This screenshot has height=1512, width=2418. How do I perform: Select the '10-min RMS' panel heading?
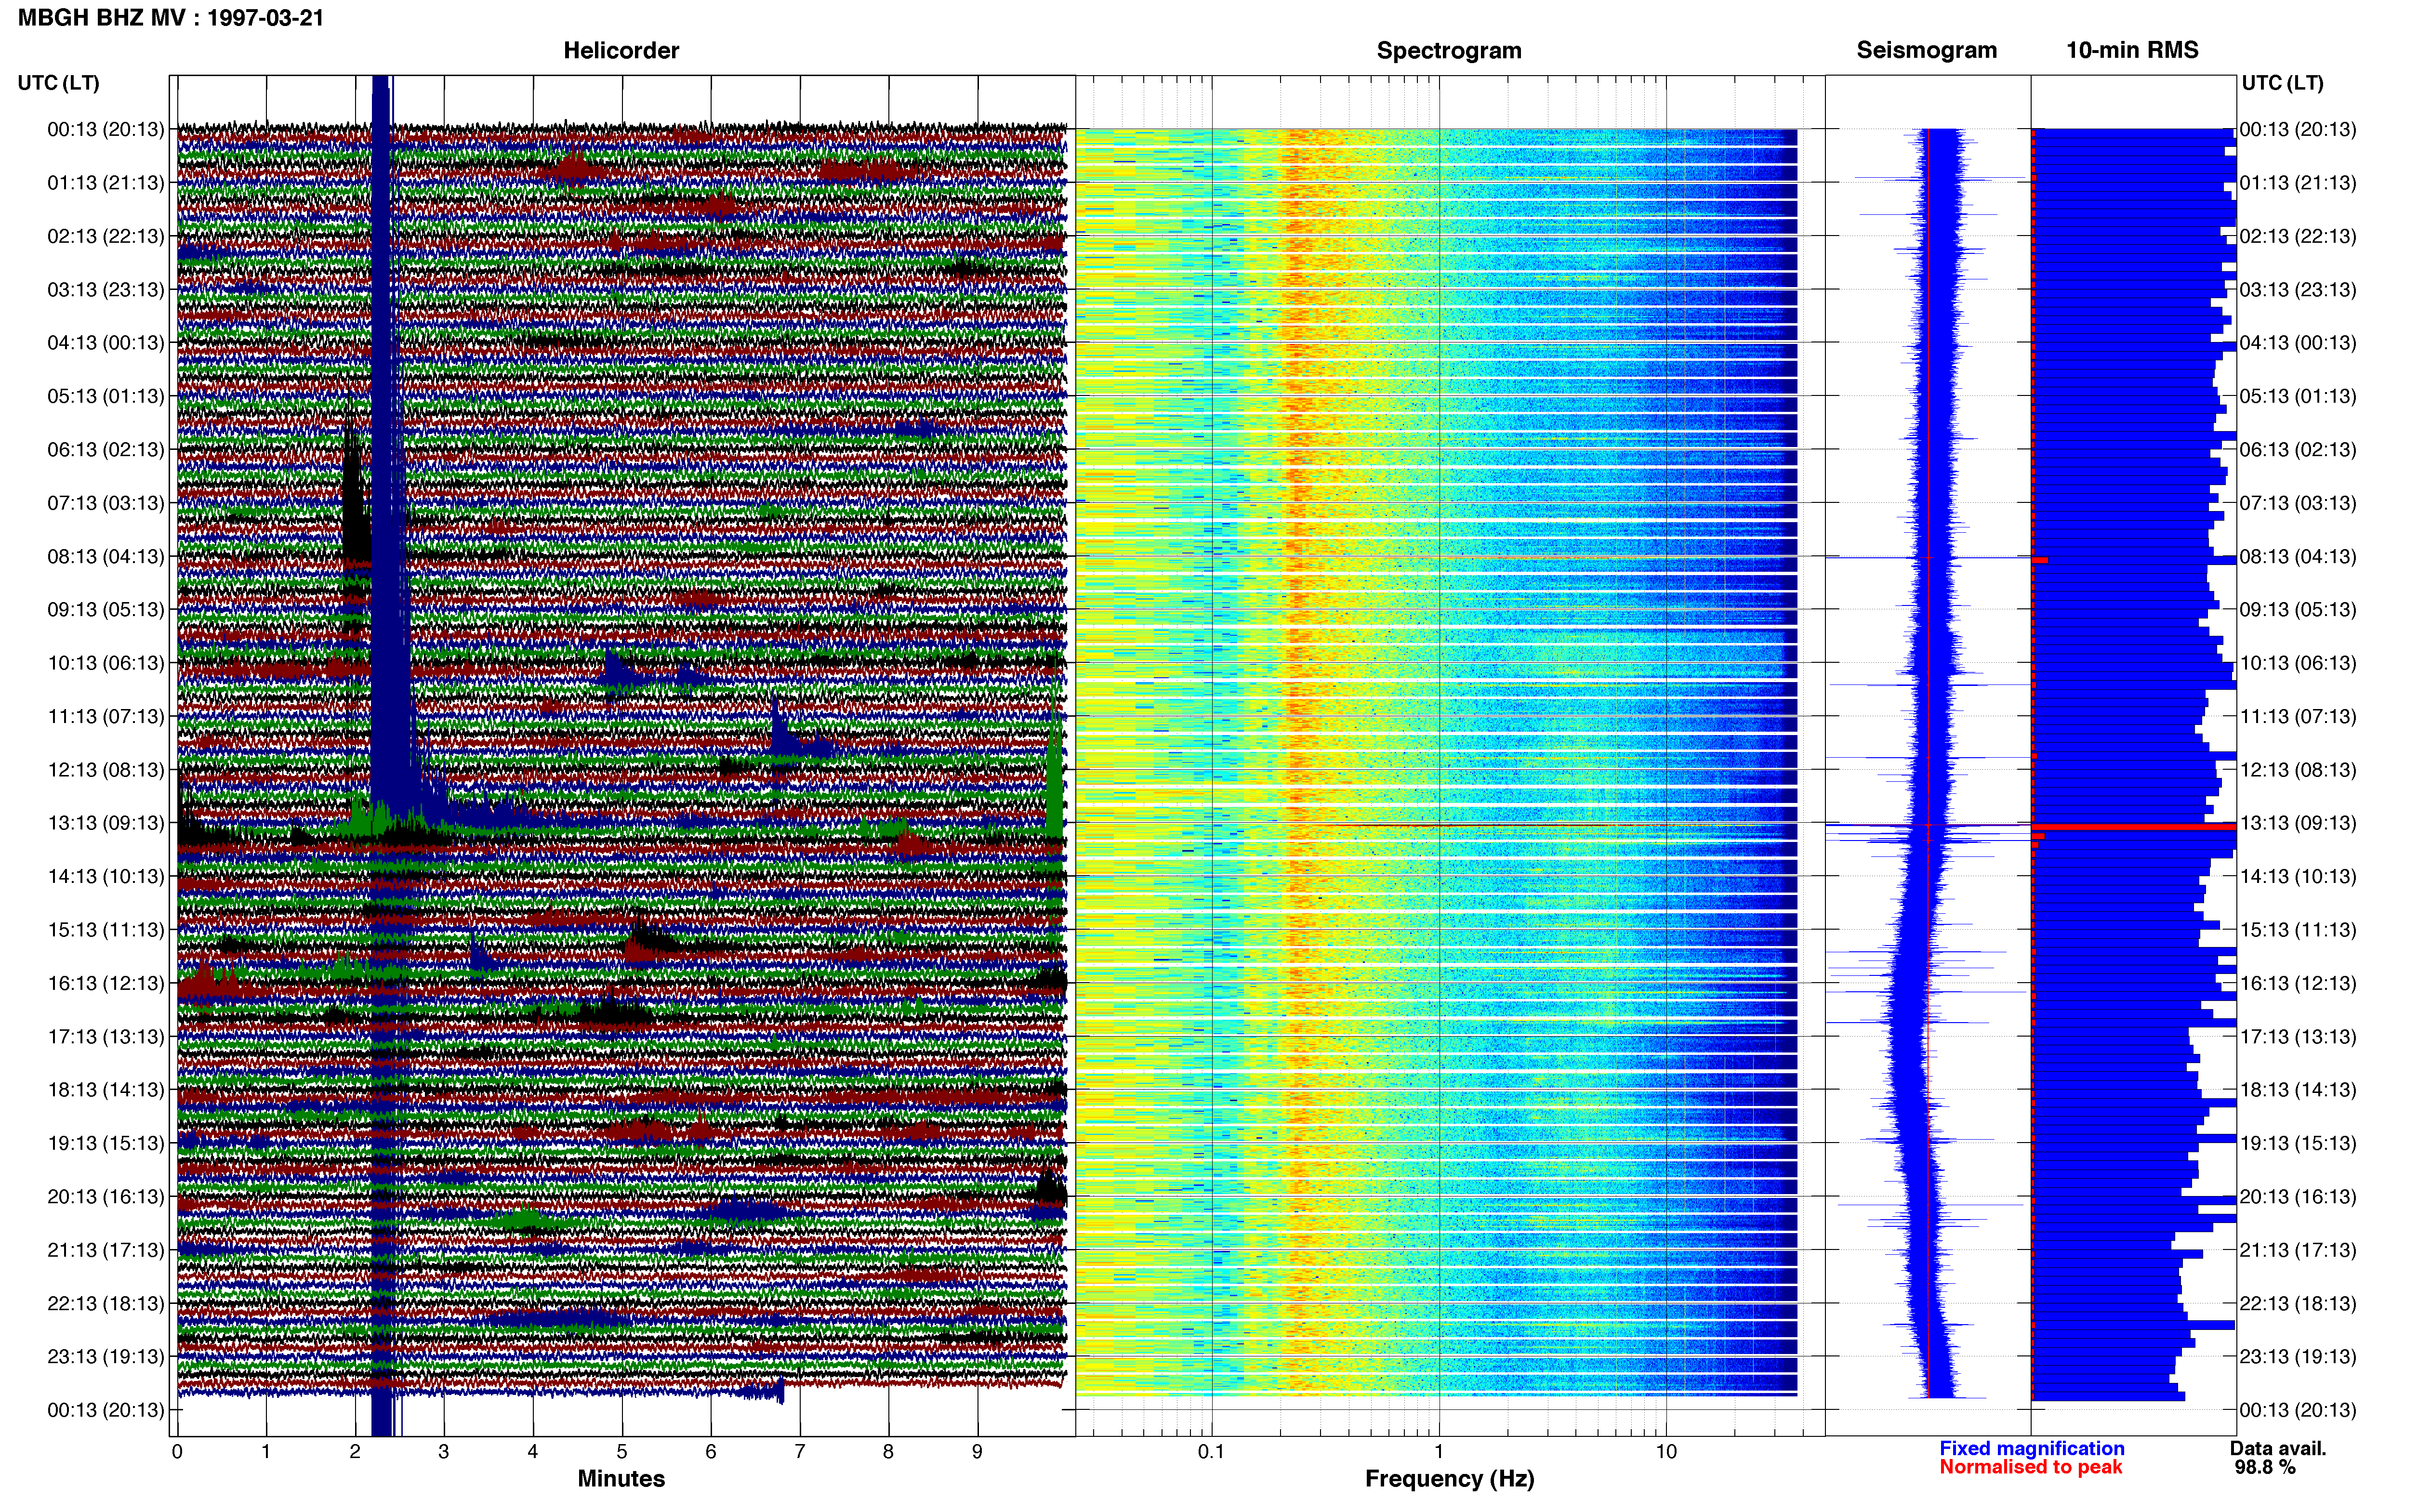click(2132, 50)
